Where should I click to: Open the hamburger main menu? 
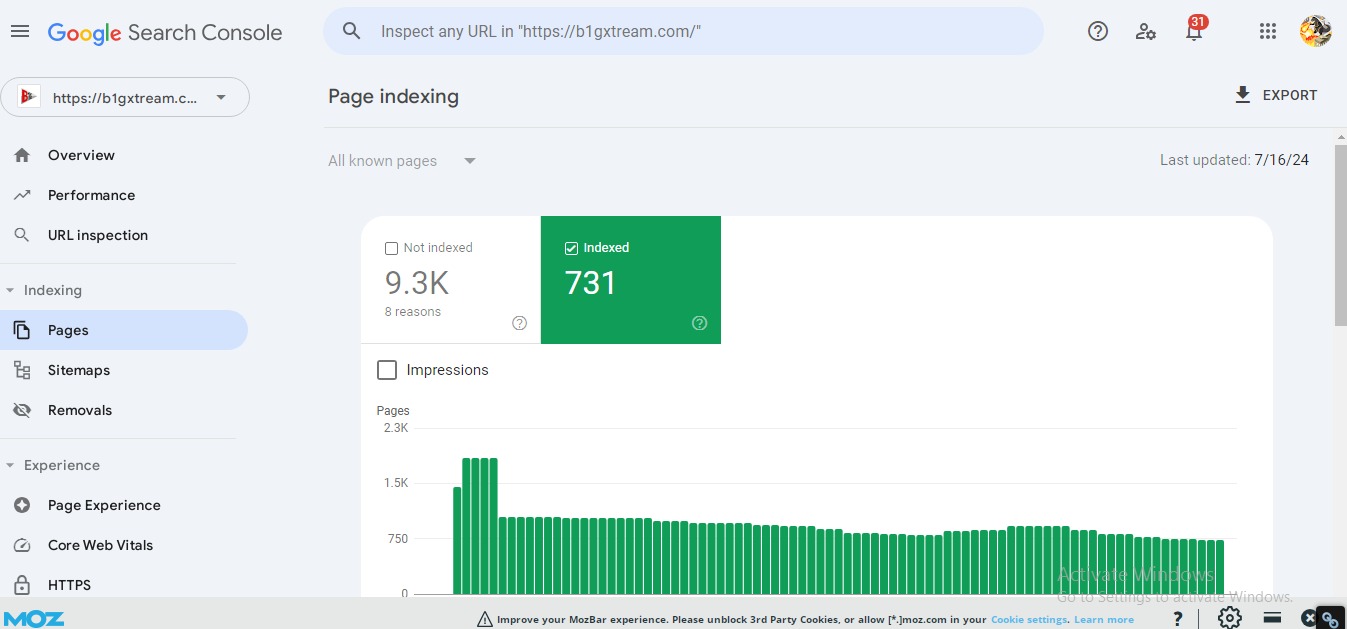[20, 32]
